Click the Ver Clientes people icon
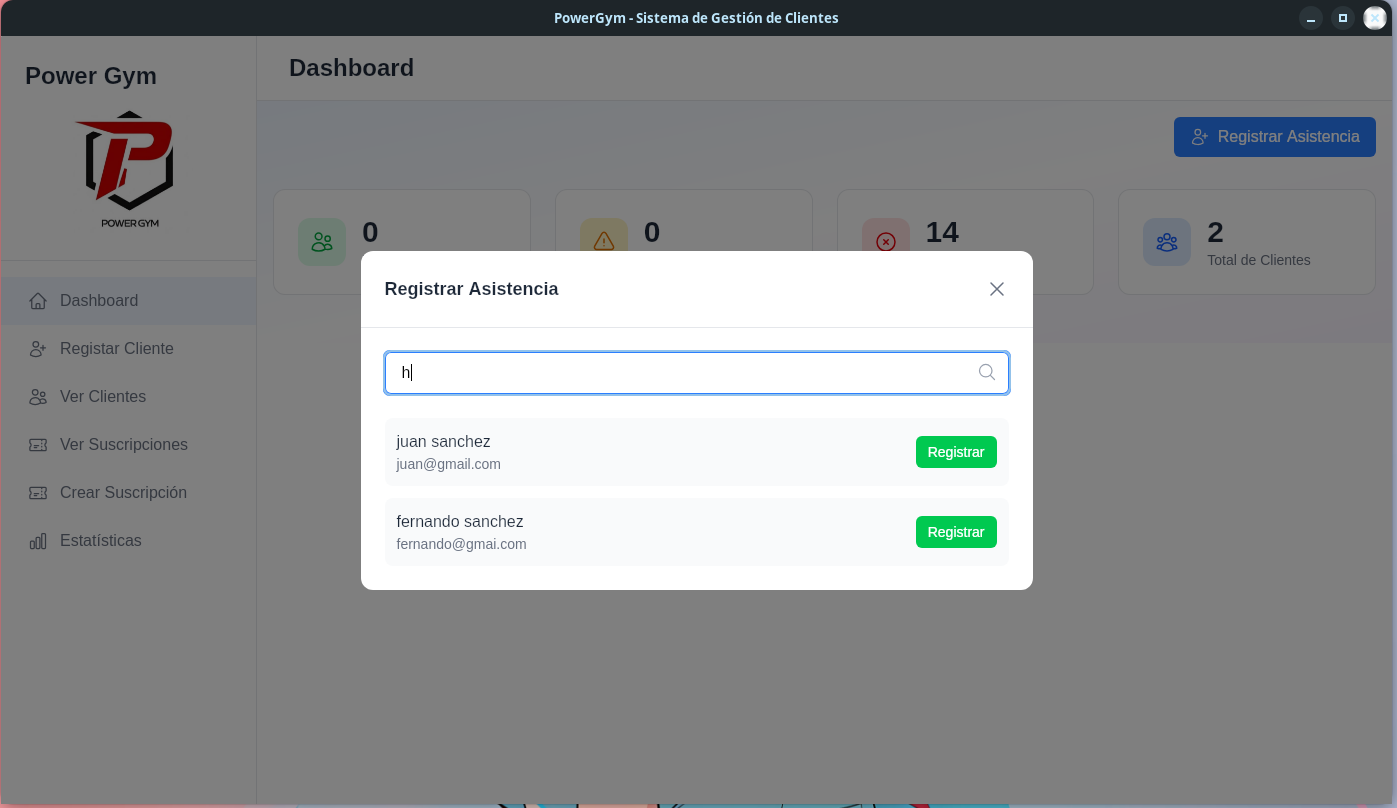1397x808 pixels. pyautogui.click(x=38, y=397)
